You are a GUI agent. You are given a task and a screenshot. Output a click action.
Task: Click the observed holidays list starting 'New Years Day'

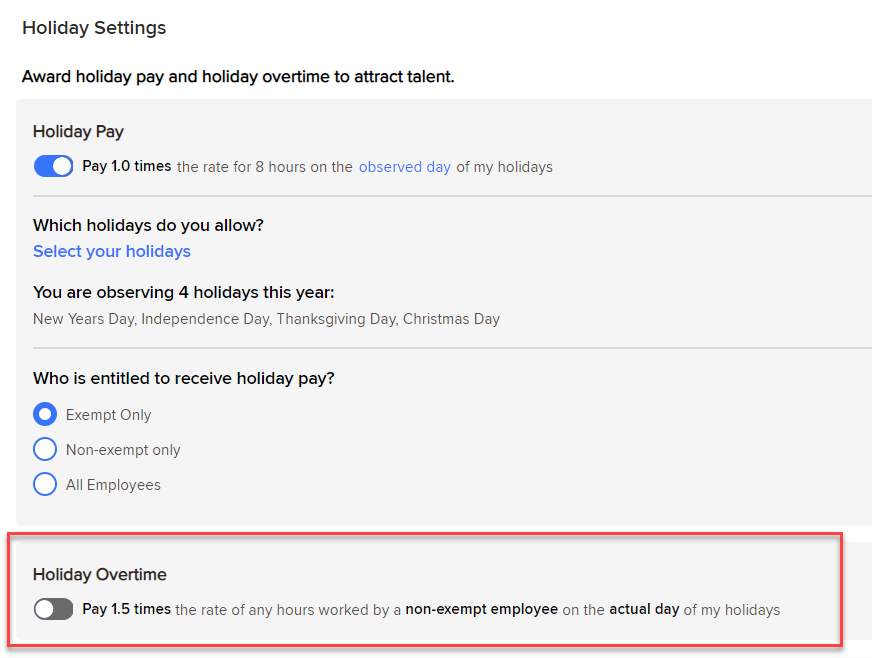click(266, 319)
